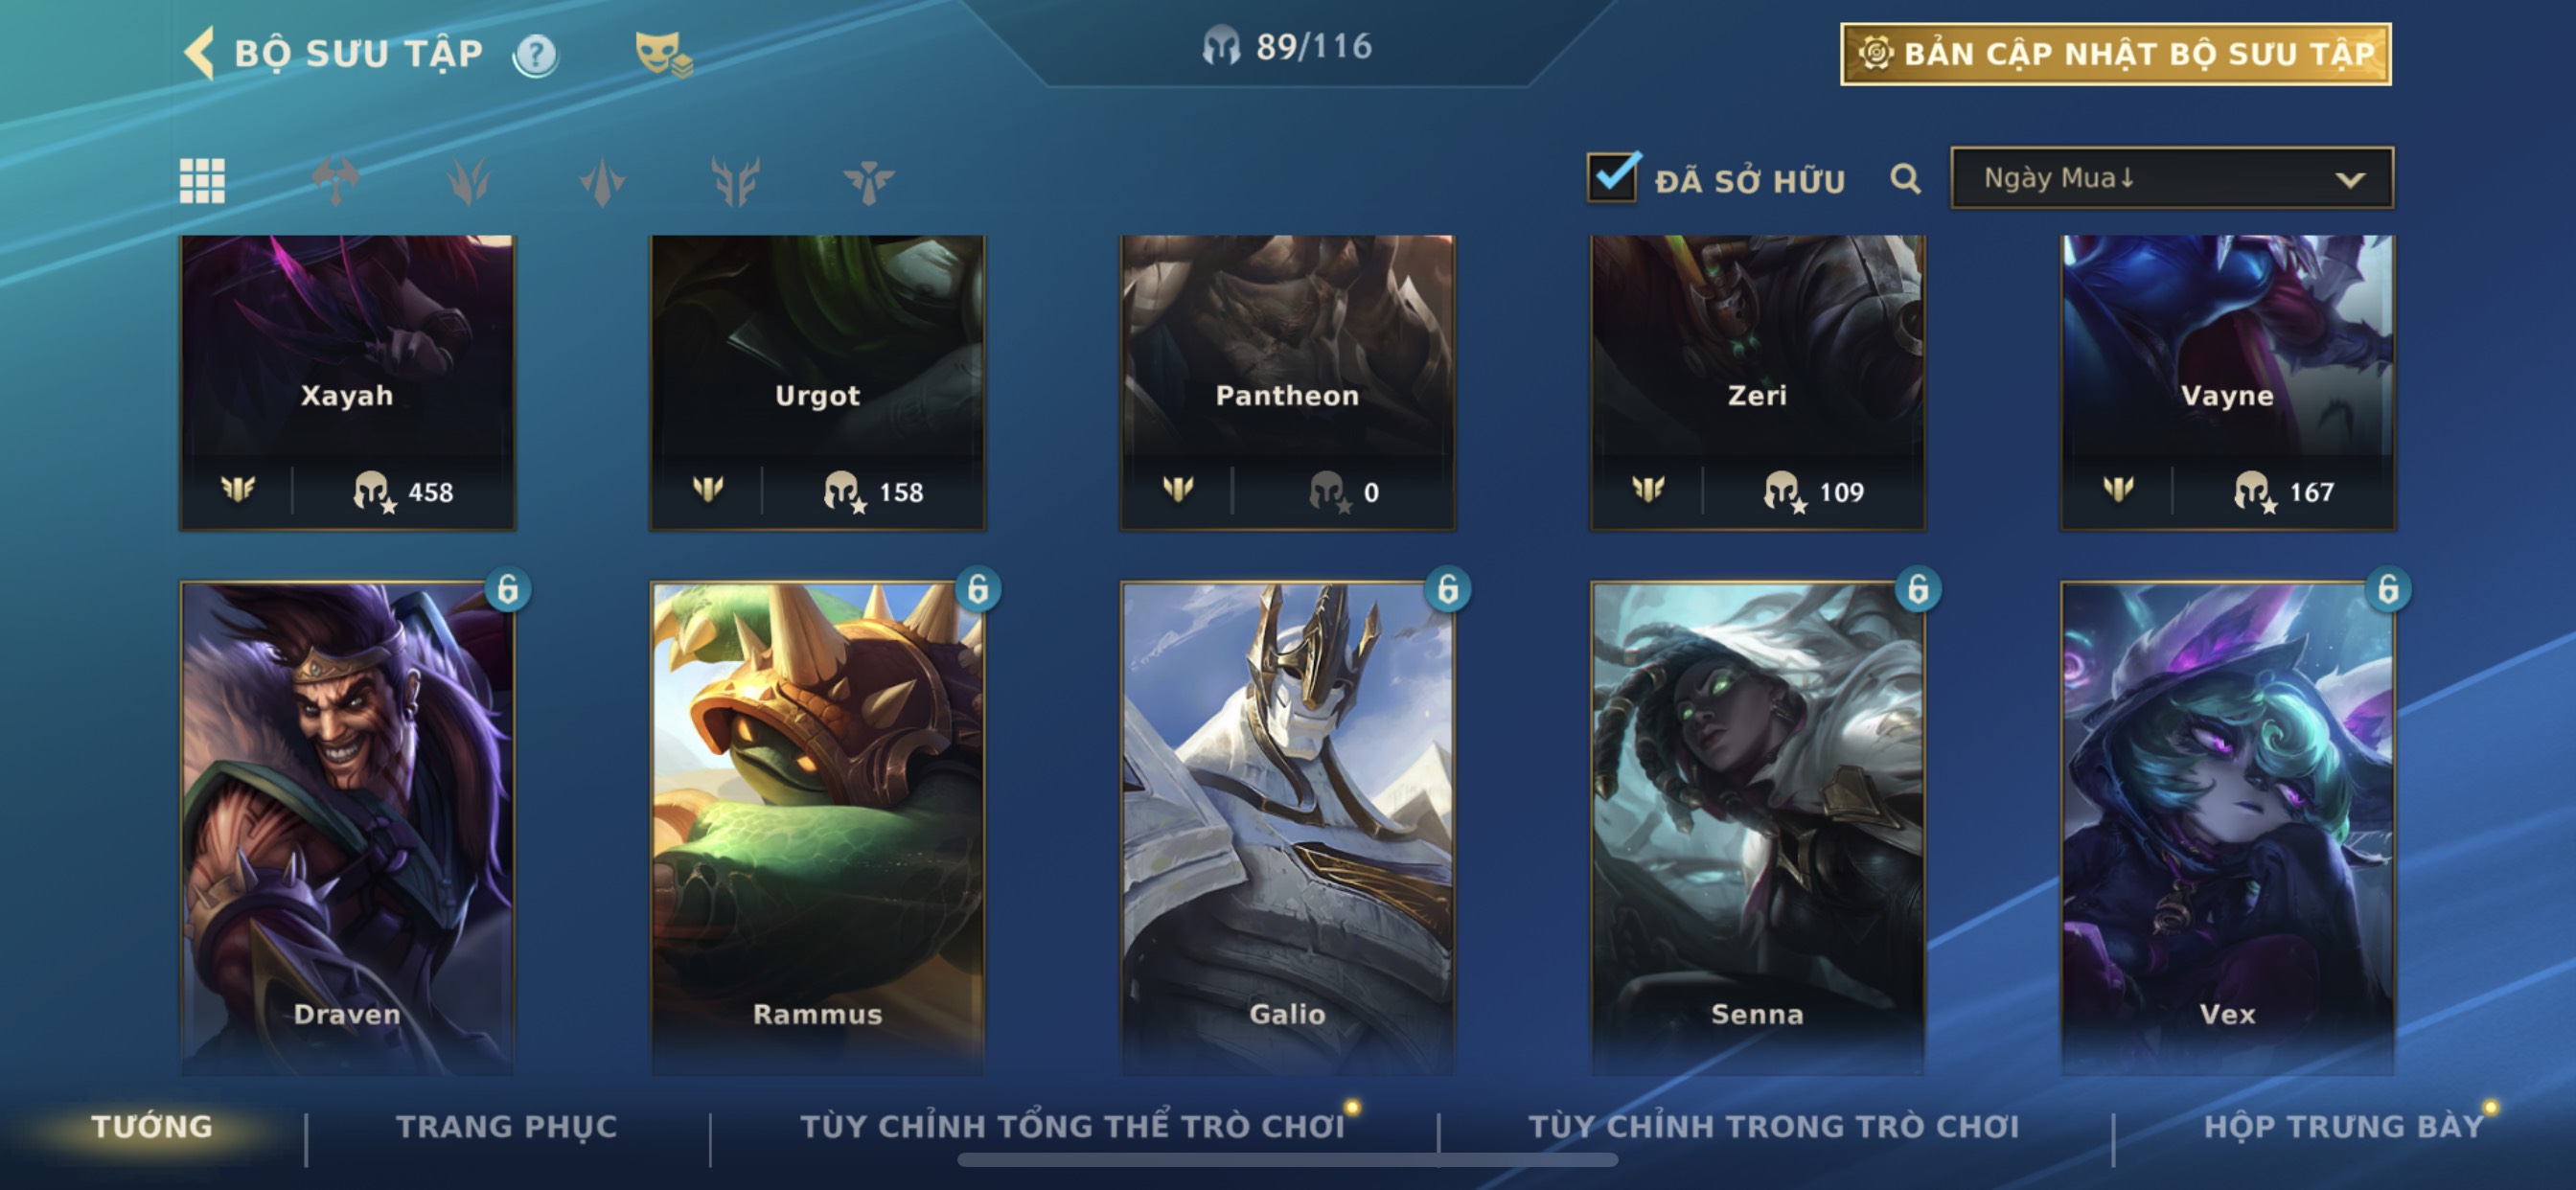Select the all champions grid filter
Screen dimensions: 2576x1190
(202, 181)
